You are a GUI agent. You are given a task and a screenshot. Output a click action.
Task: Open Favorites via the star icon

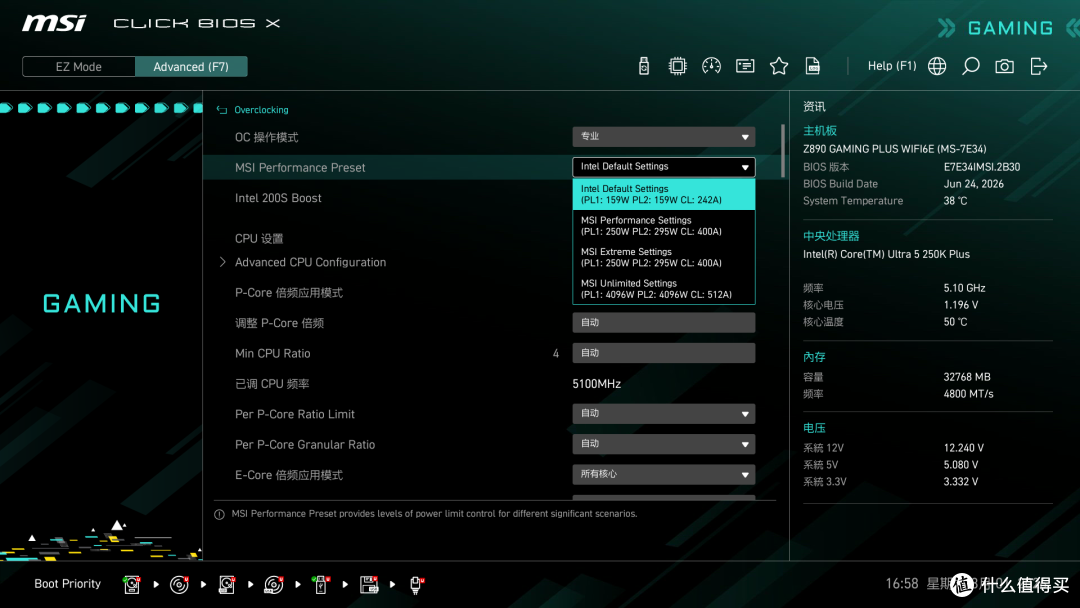tap(778, 66)
